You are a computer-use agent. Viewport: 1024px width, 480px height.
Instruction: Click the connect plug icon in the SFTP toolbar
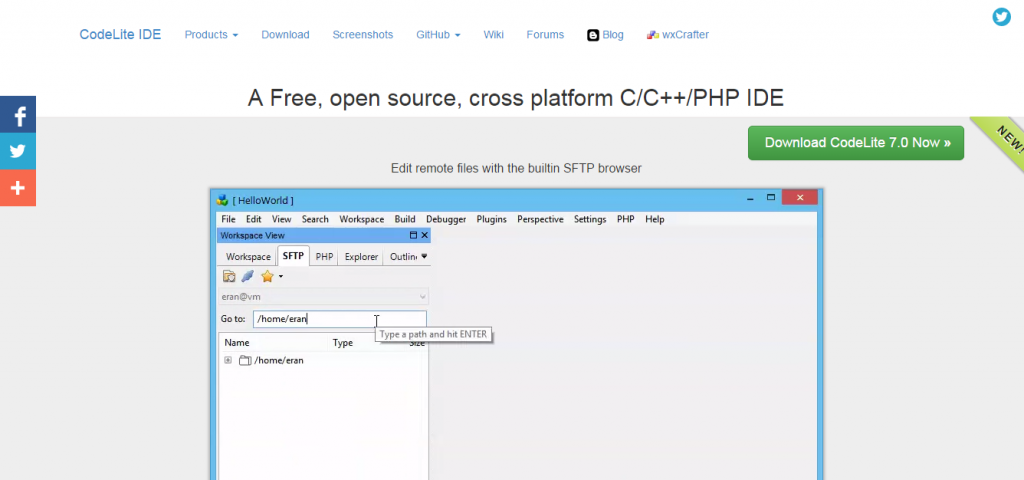tap(247, 276)
